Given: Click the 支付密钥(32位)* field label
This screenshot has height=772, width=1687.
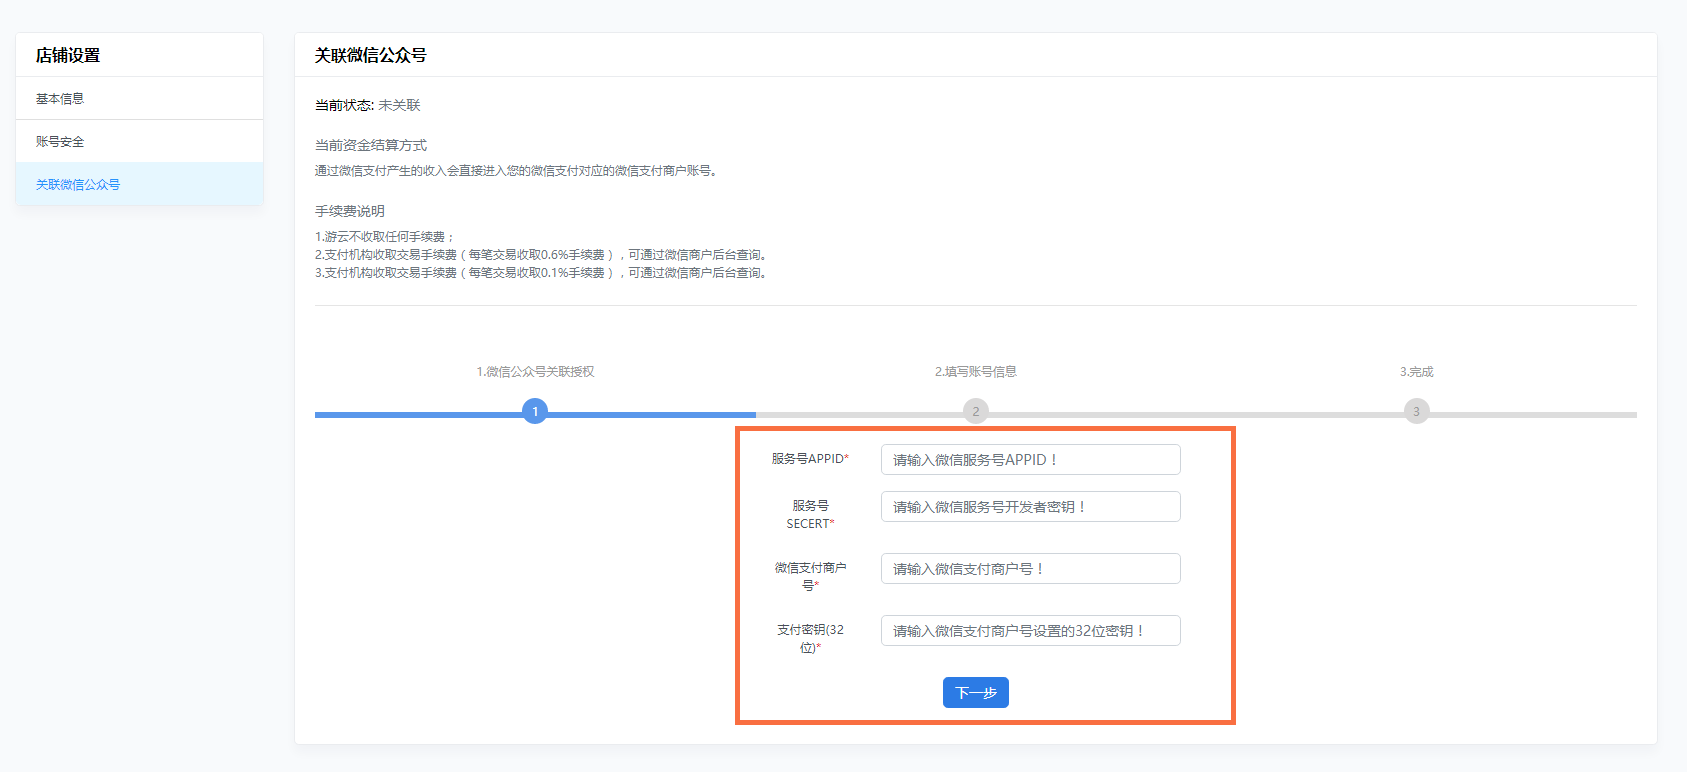Looking at the screenshot, I should coord(810,639).
